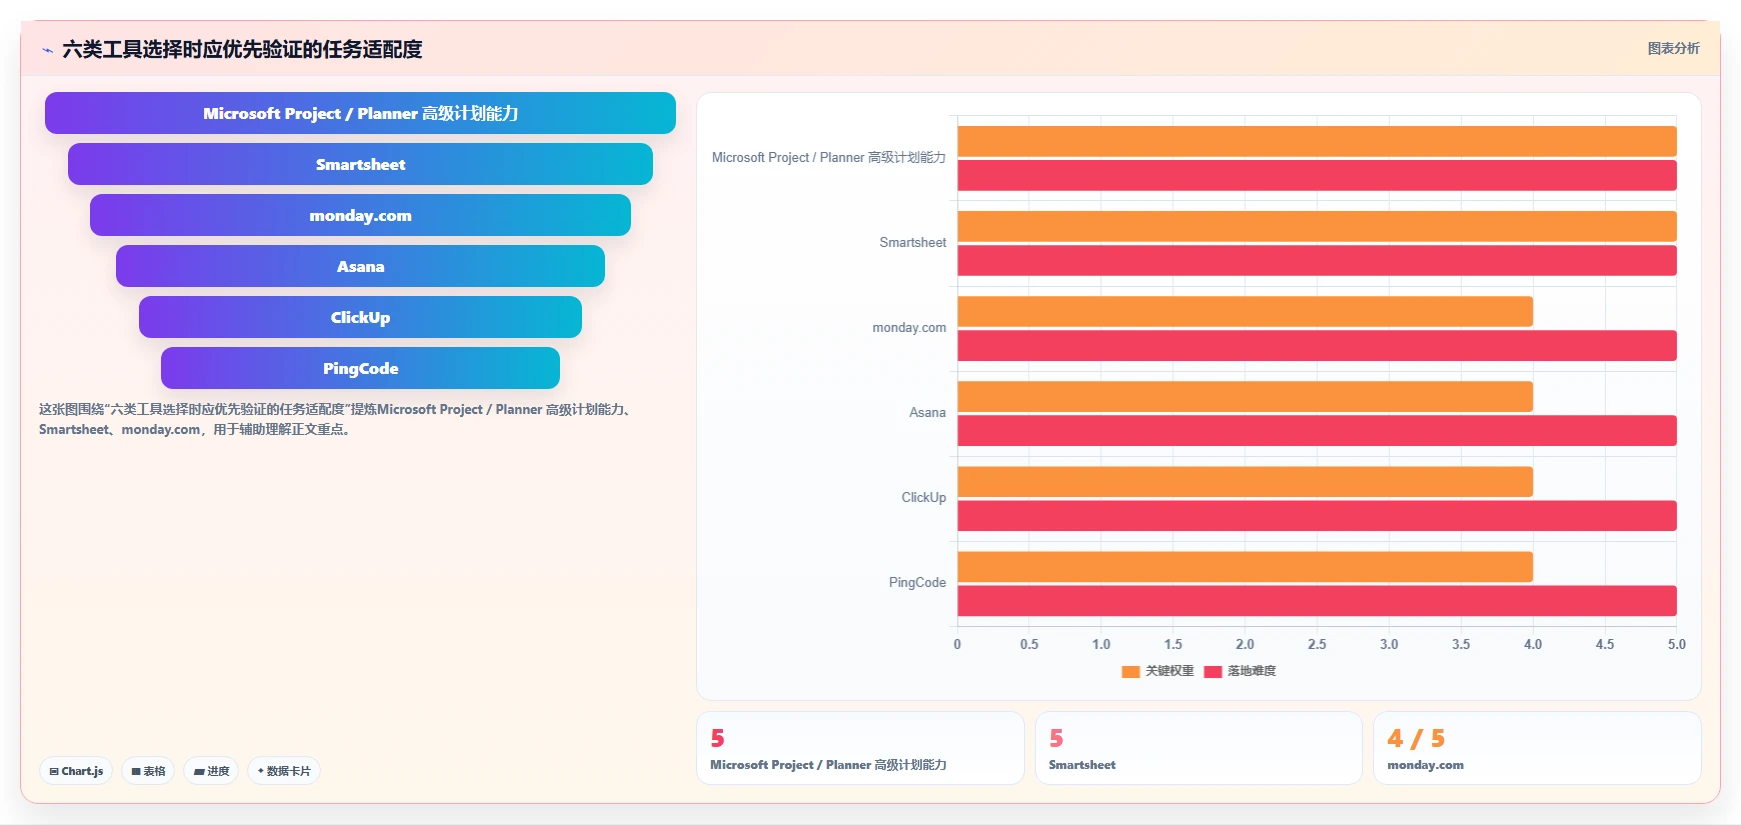This screenshot has width=1741, height=825.
Task: Click the 进度 tag chip
Action: point(211,771)
